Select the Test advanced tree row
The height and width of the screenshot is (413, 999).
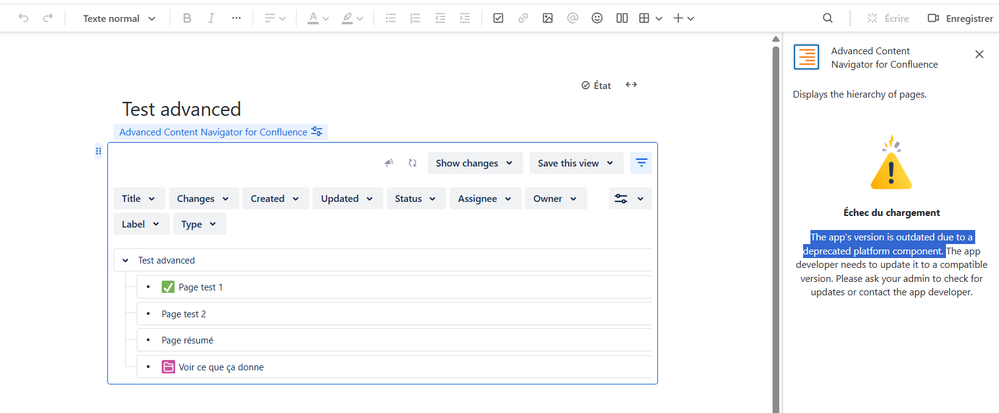coord(383,260)
